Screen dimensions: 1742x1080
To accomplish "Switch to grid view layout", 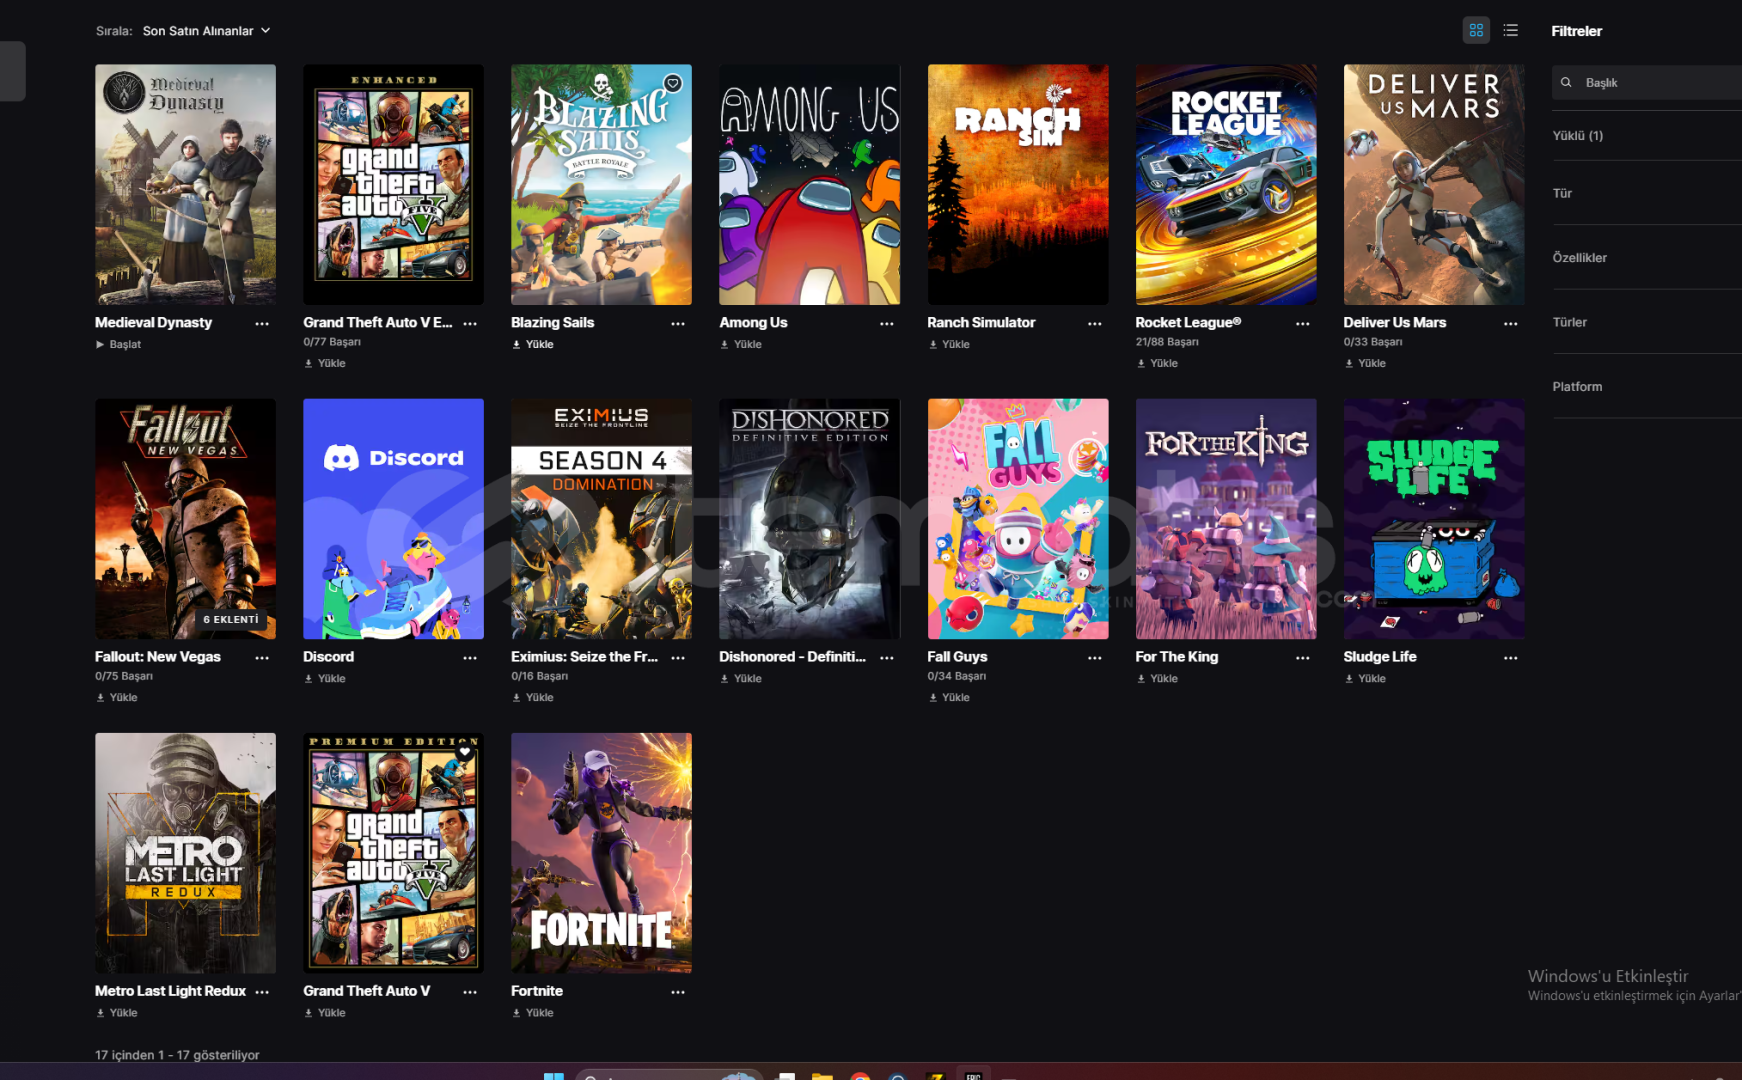I will point(1476,31).
